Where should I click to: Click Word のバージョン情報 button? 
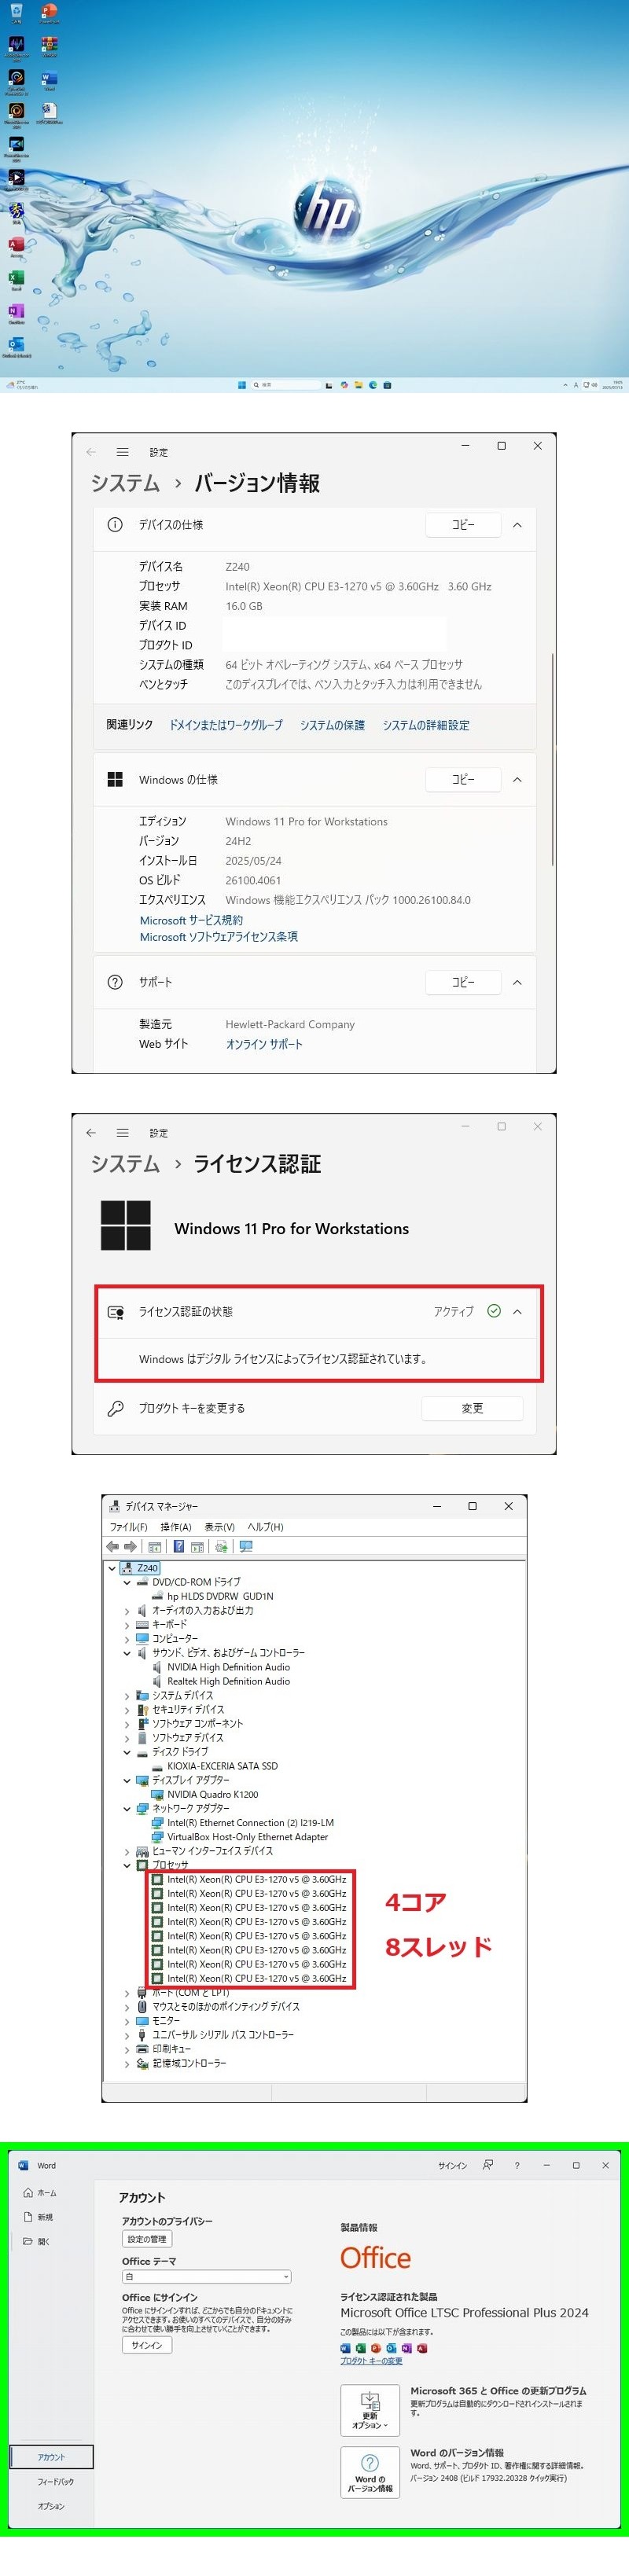(370, 2473)
